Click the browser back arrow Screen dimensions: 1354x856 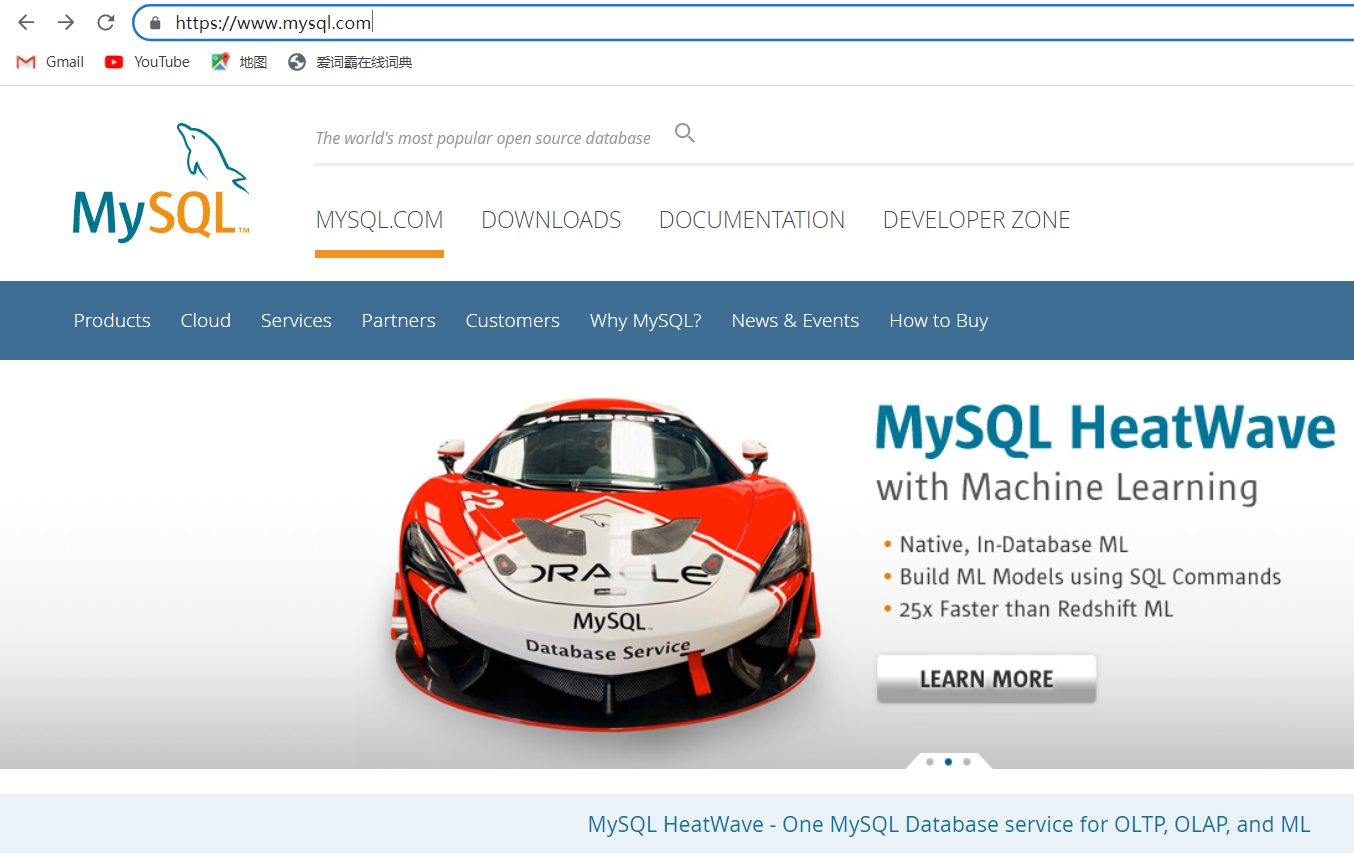click(x=26, y=22)
